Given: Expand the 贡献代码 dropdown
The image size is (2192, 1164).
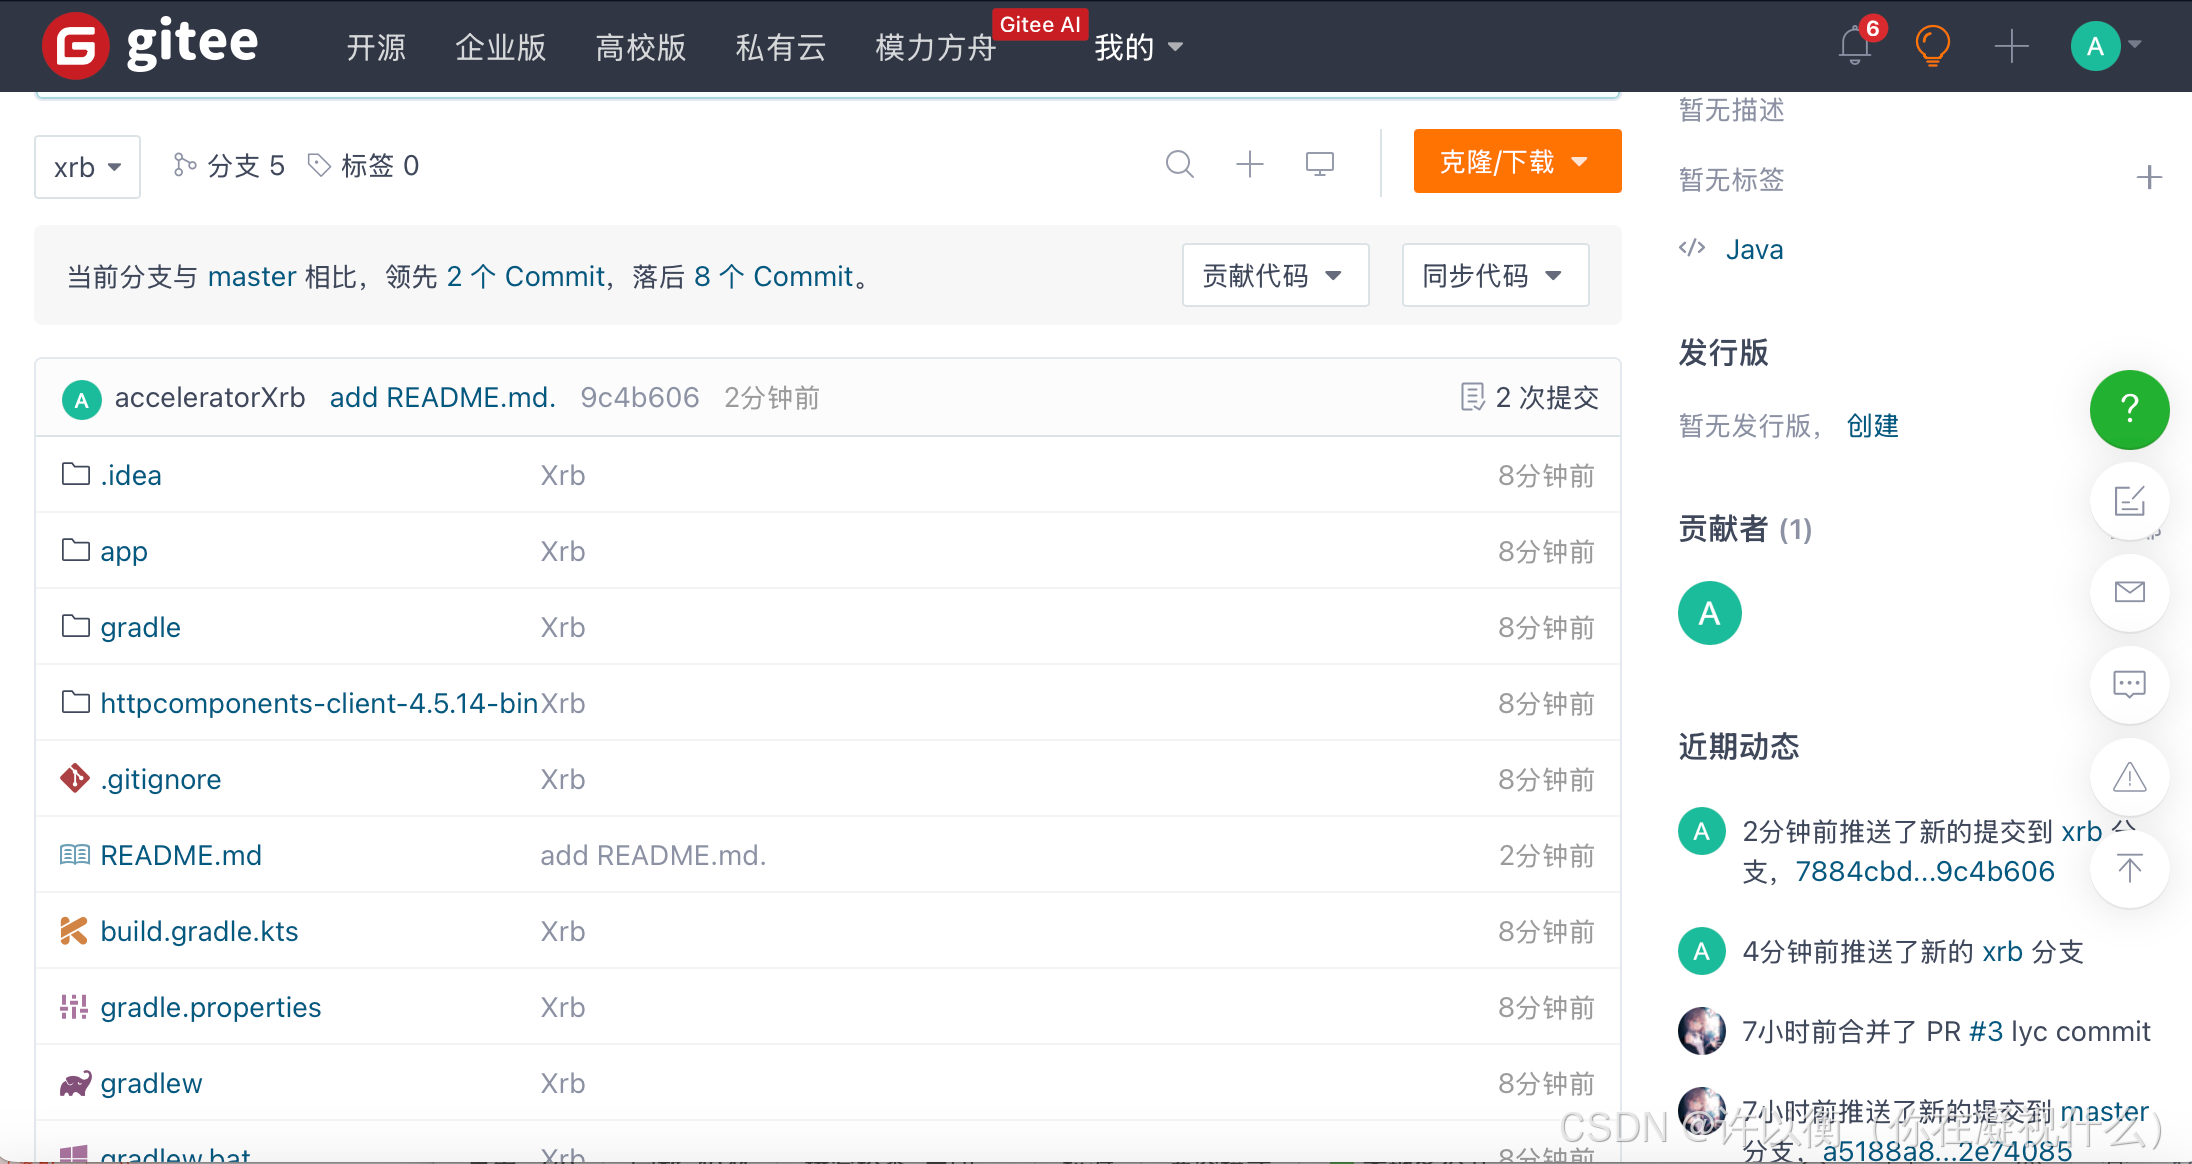Looking at the screenshot, I should click(x=1274, y=275).
